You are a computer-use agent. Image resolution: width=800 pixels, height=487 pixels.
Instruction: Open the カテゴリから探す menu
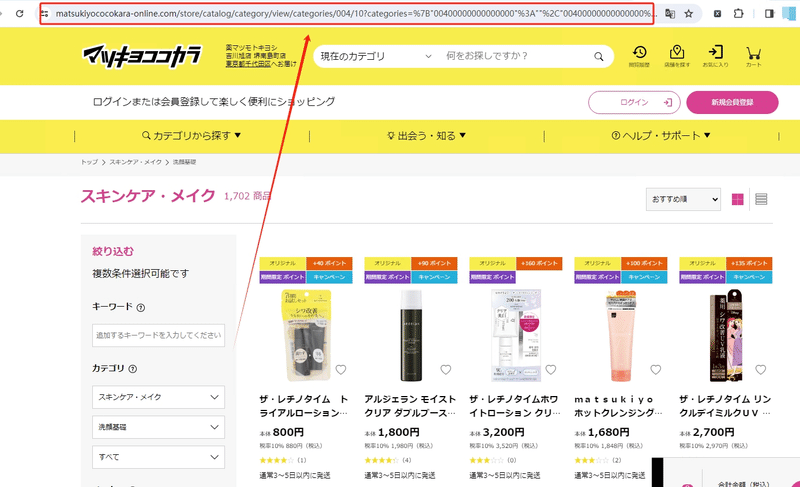coord(191,136)
